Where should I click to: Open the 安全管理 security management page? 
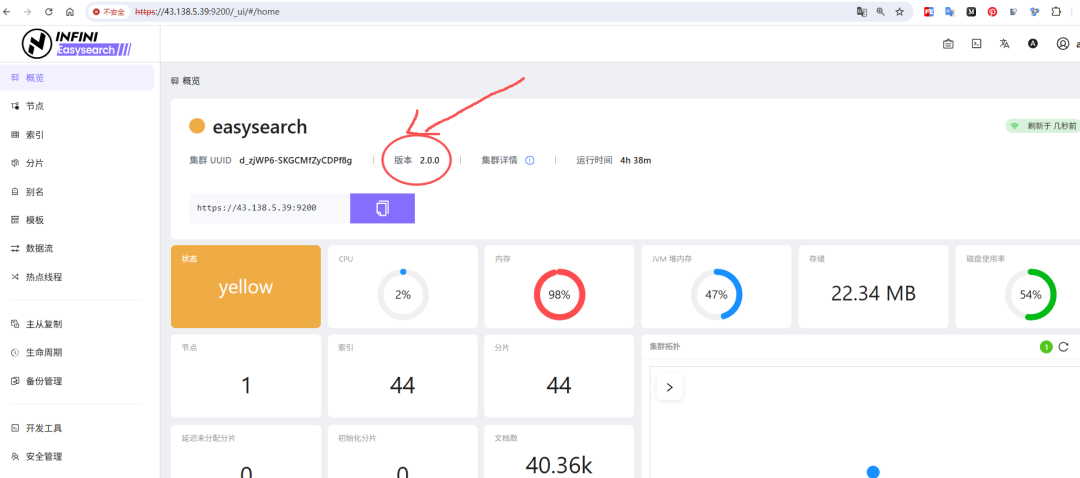click(x=77, y=457)
